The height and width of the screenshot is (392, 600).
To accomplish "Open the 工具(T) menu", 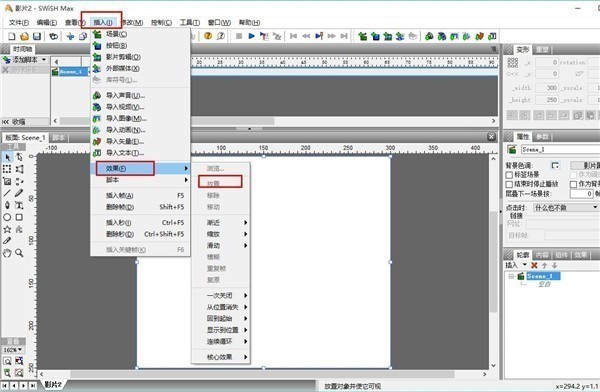I will click(x=190, y=23).
